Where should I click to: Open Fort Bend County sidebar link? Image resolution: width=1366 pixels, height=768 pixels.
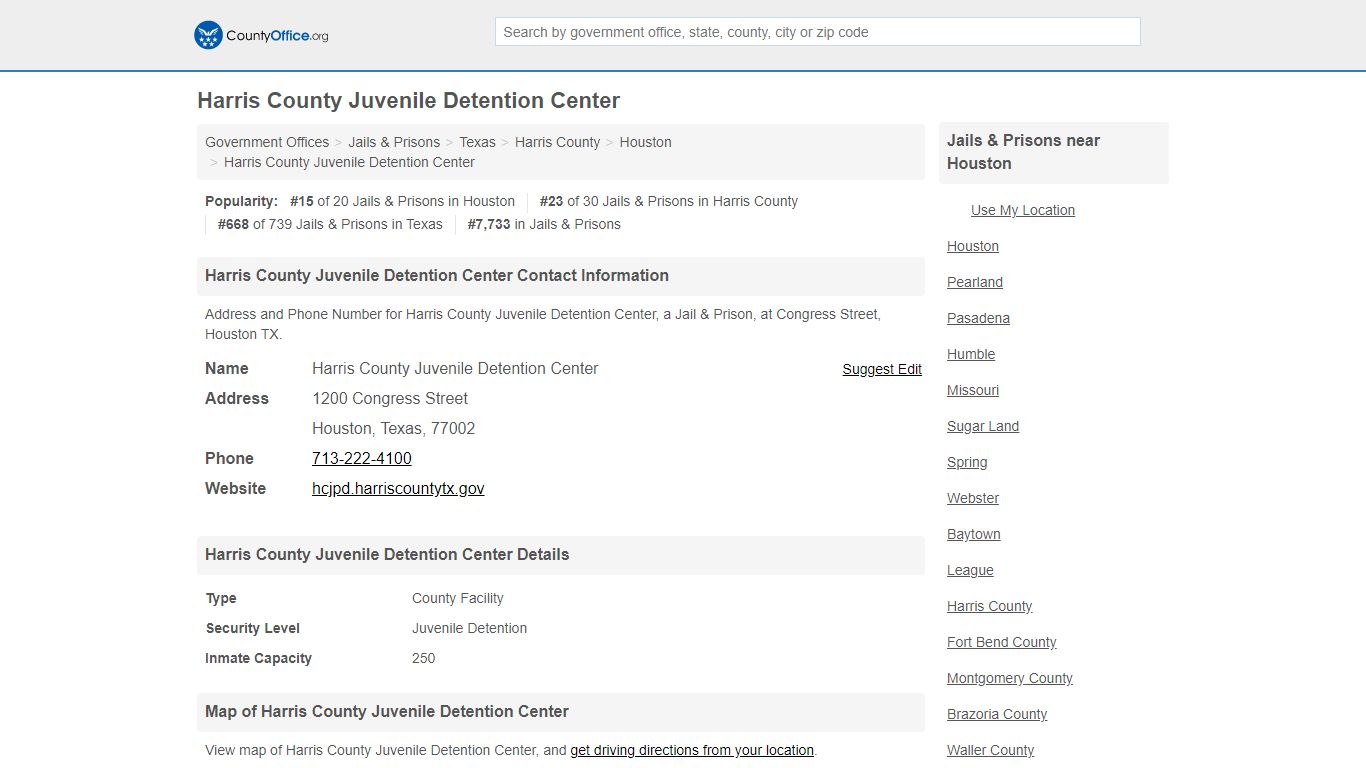point(1002,642)
